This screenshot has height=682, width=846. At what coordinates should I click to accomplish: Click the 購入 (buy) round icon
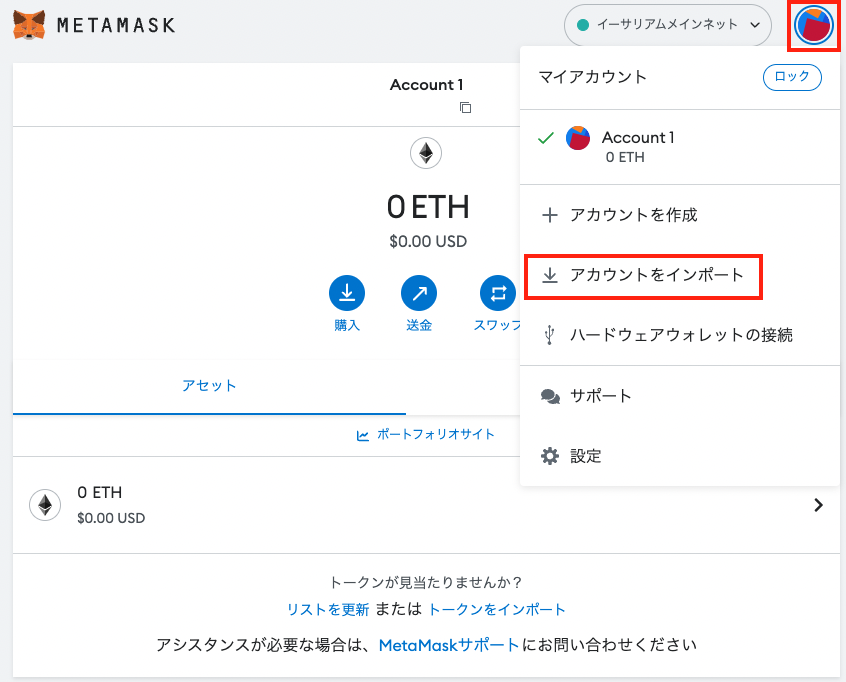coord(347,293)
